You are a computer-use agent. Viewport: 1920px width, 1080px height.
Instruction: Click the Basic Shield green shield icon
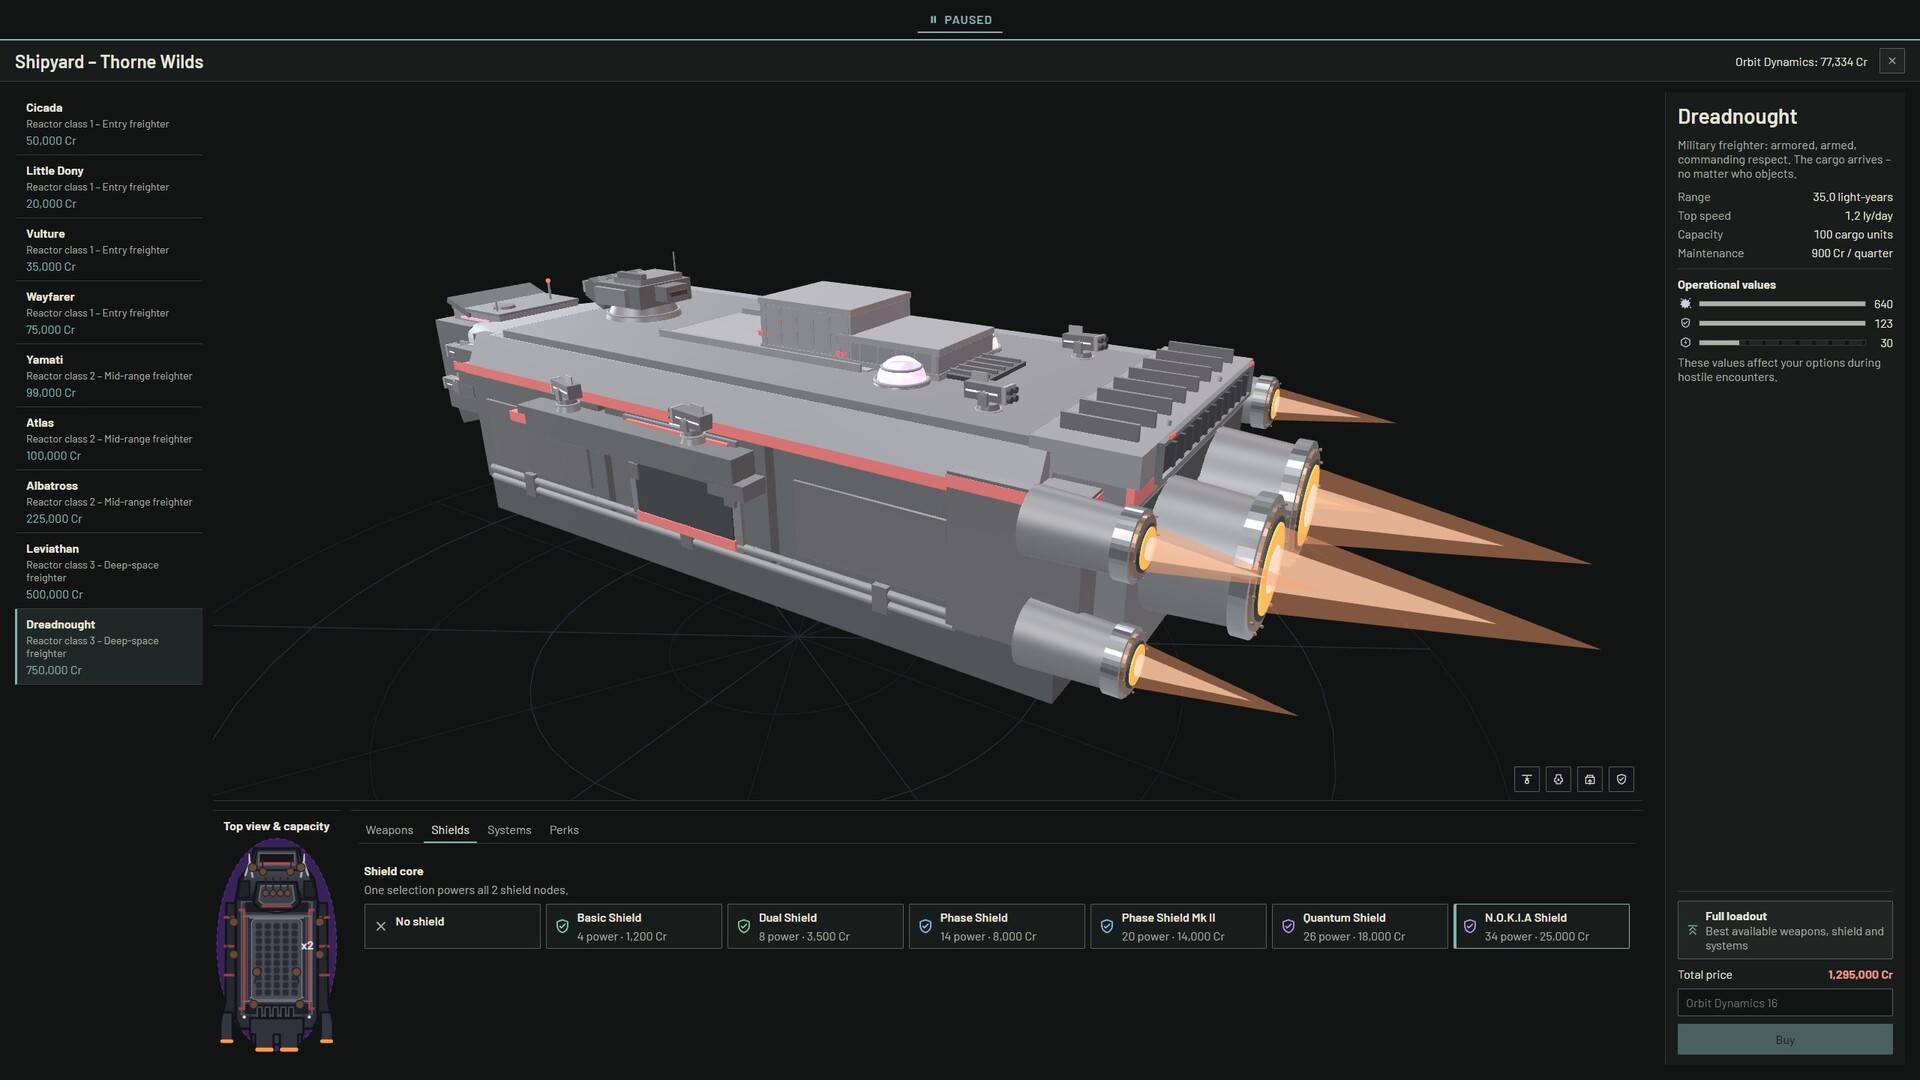coord(562,927)
